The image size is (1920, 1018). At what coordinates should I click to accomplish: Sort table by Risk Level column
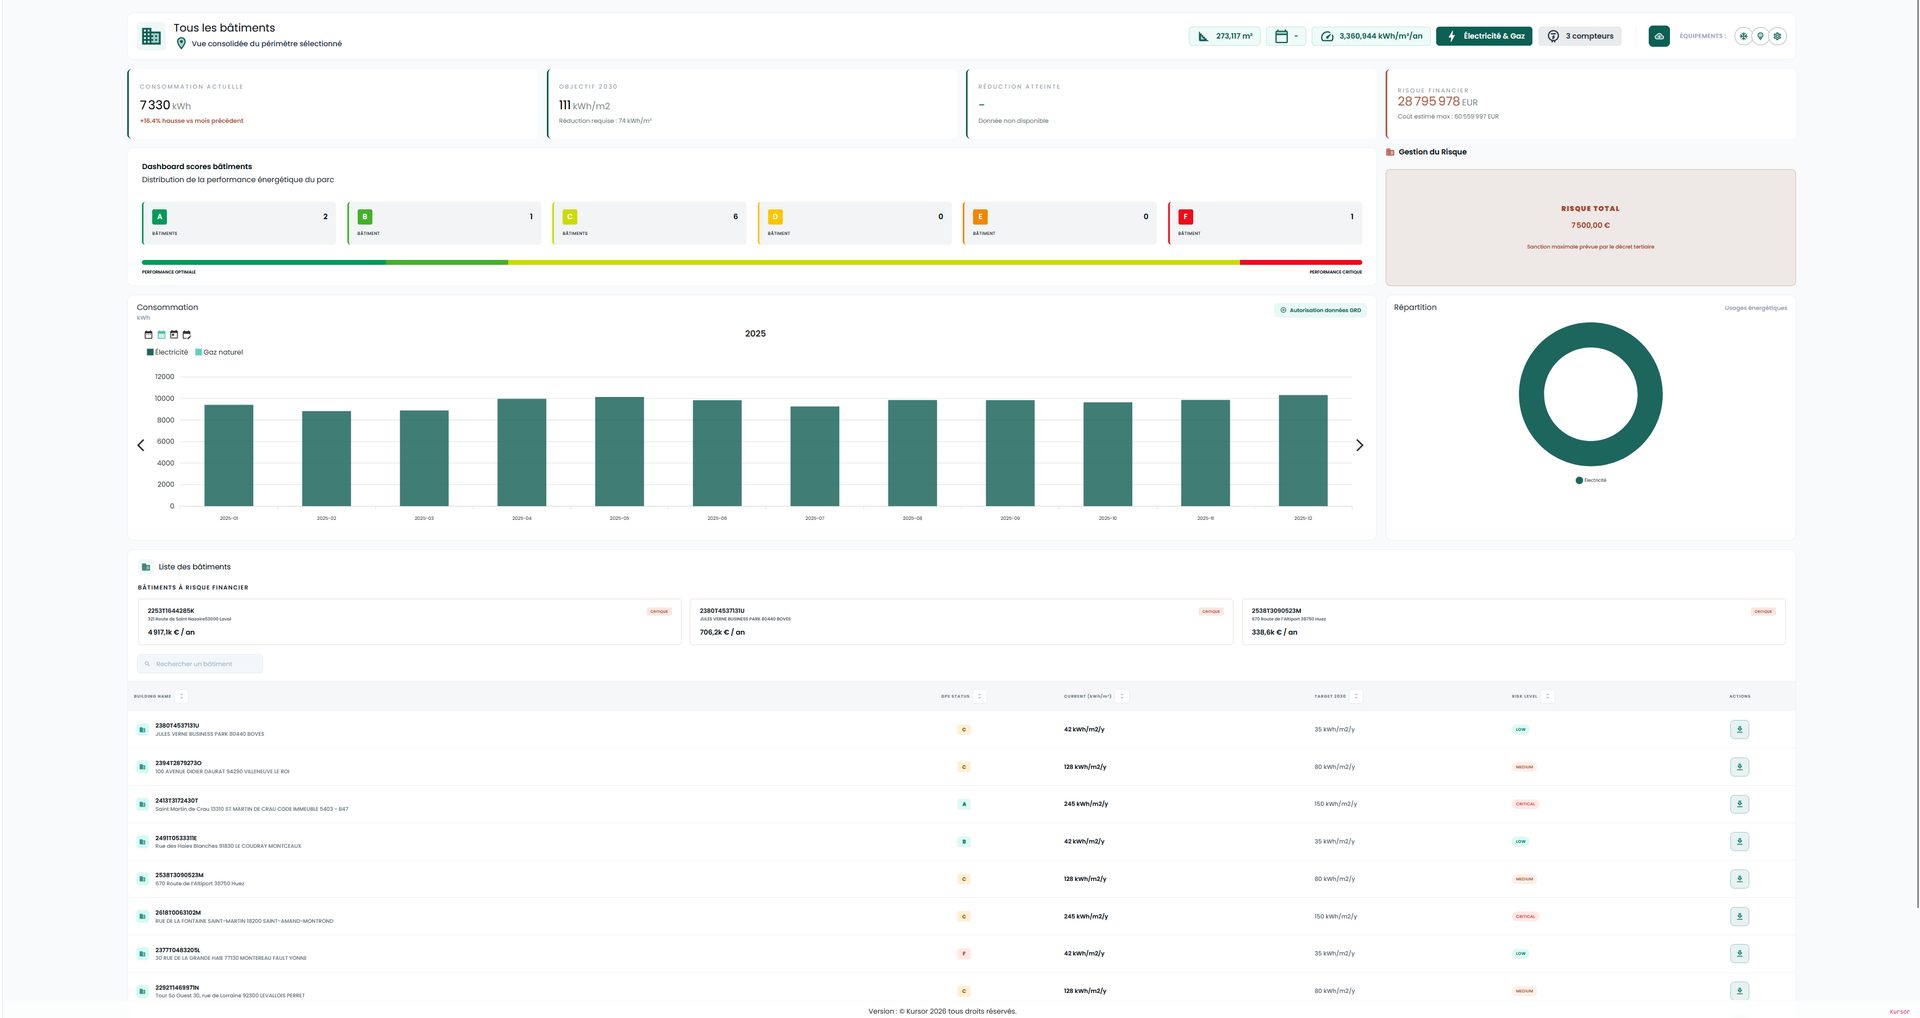point(1532,696)
